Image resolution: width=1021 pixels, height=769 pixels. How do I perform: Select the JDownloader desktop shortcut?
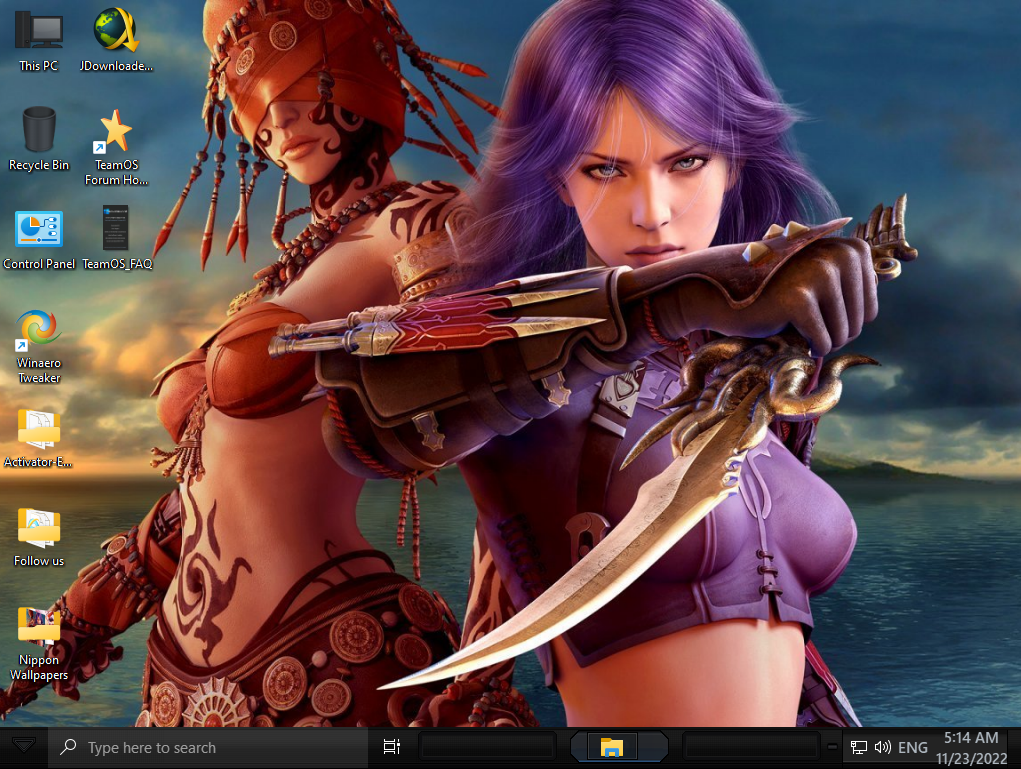coord(116,39)
